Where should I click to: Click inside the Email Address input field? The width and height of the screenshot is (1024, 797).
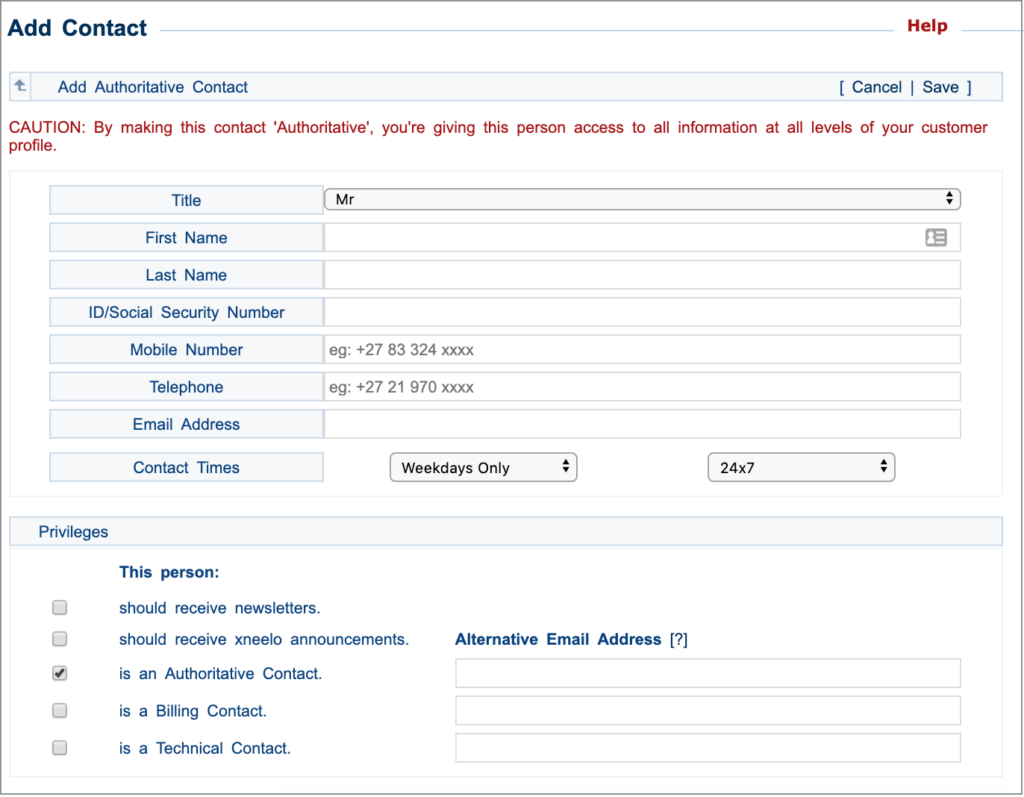point(641,424)
